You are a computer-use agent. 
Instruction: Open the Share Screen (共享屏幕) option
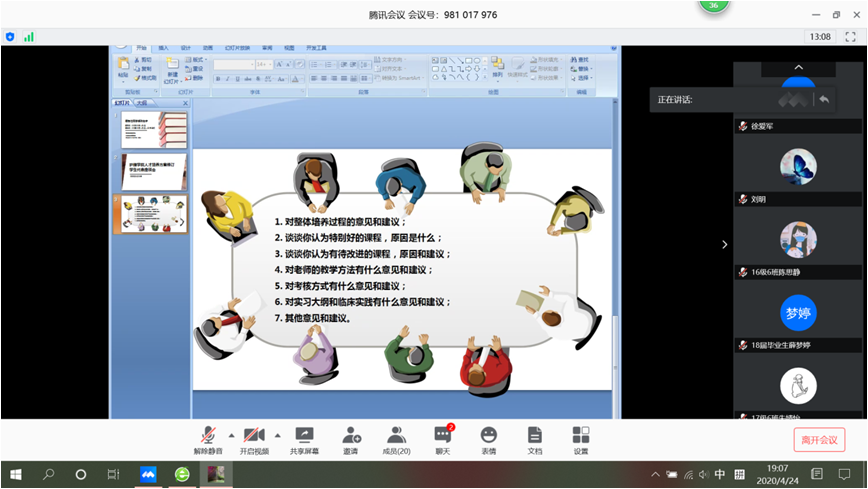(304, 440)
